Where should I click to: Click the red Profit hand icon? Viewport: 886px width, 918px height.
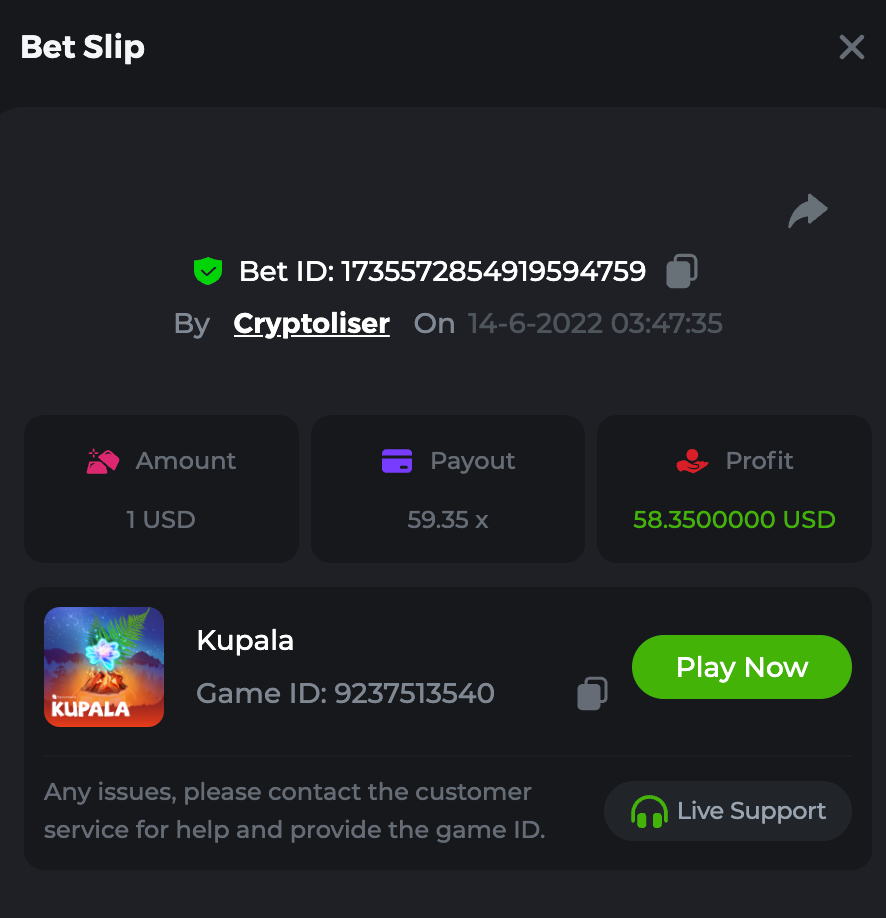tap(692, 461)
